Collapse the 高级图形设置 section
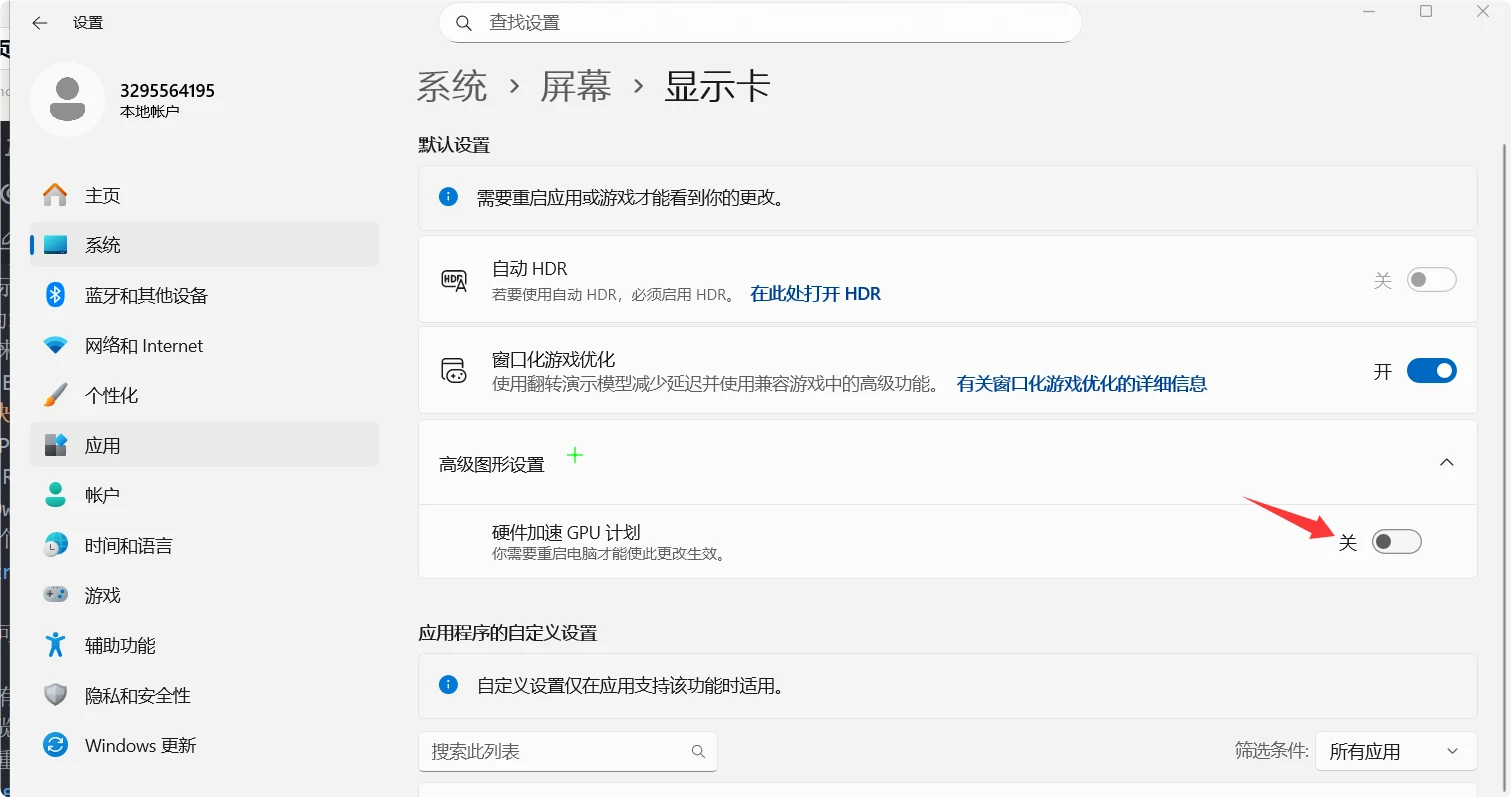The width and height of the screenshot is (1511, 797). click(1446, 462)
